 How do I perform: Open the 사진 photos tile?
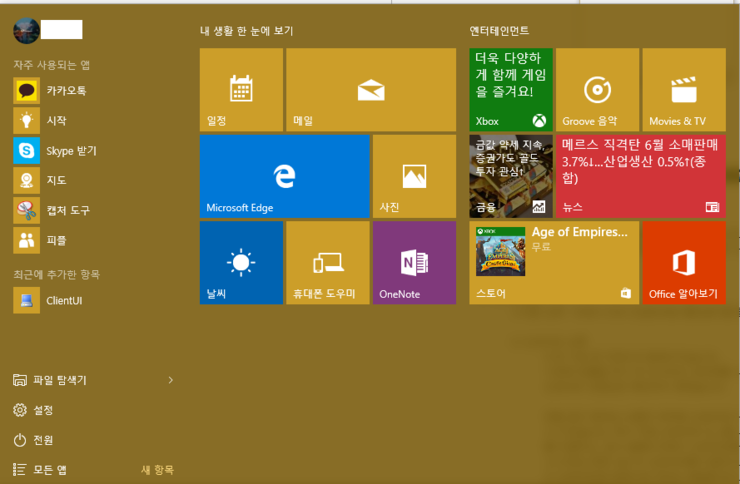[414, 176]
